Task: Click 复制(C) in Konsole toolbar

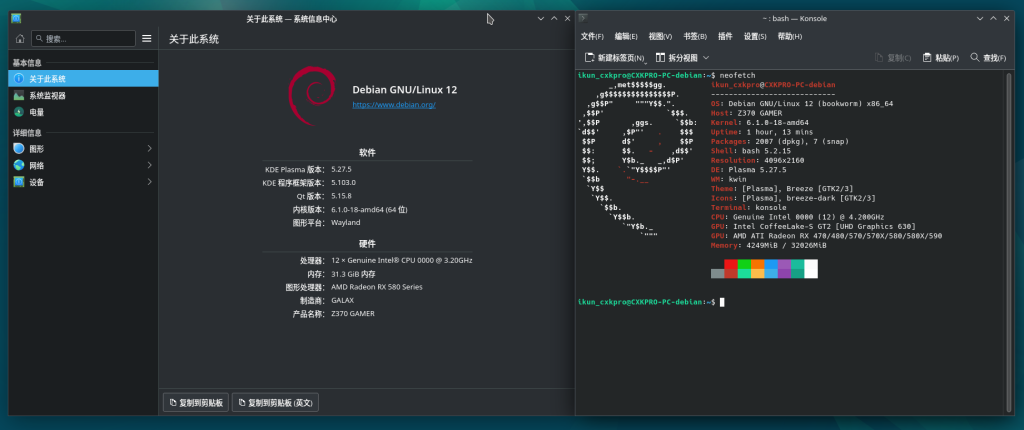Action: pos(893,58)
